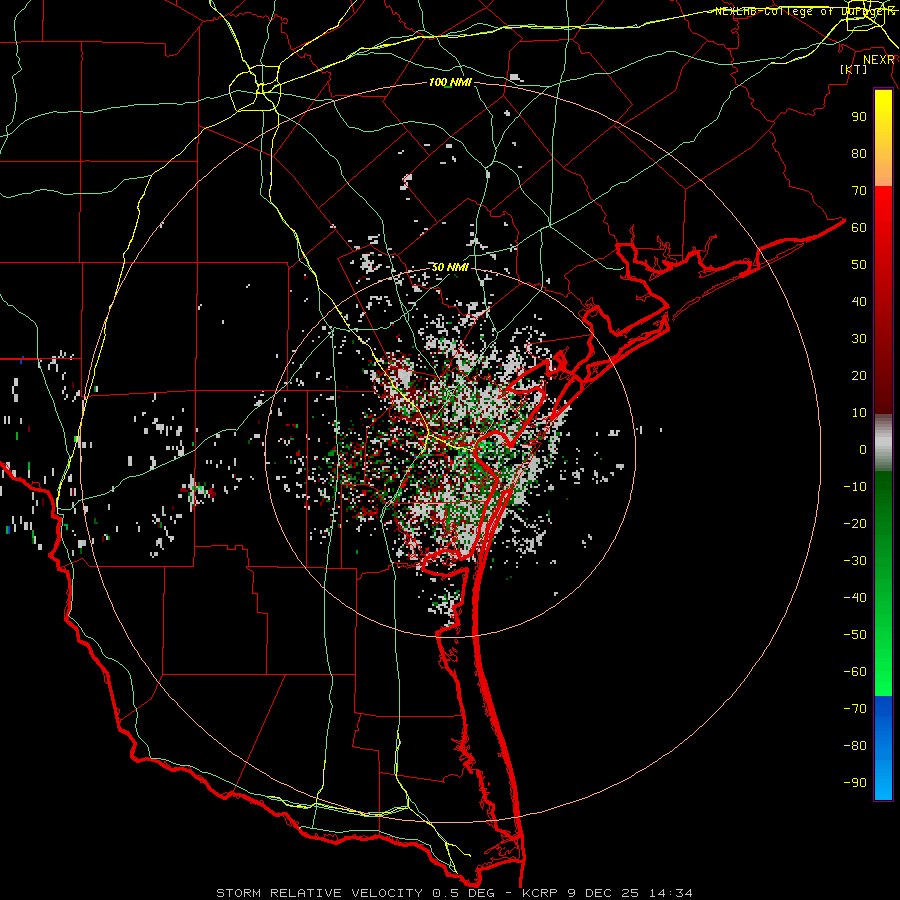Select the 30 knot scale value
Image resolution: width=900 pixels, height=900 pixels.
859,339
